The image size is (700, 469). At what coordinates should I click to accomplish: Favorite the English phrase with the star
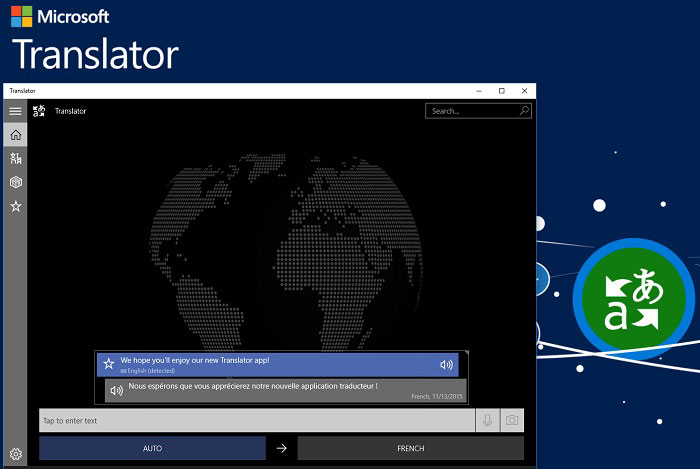click(108, 364)
